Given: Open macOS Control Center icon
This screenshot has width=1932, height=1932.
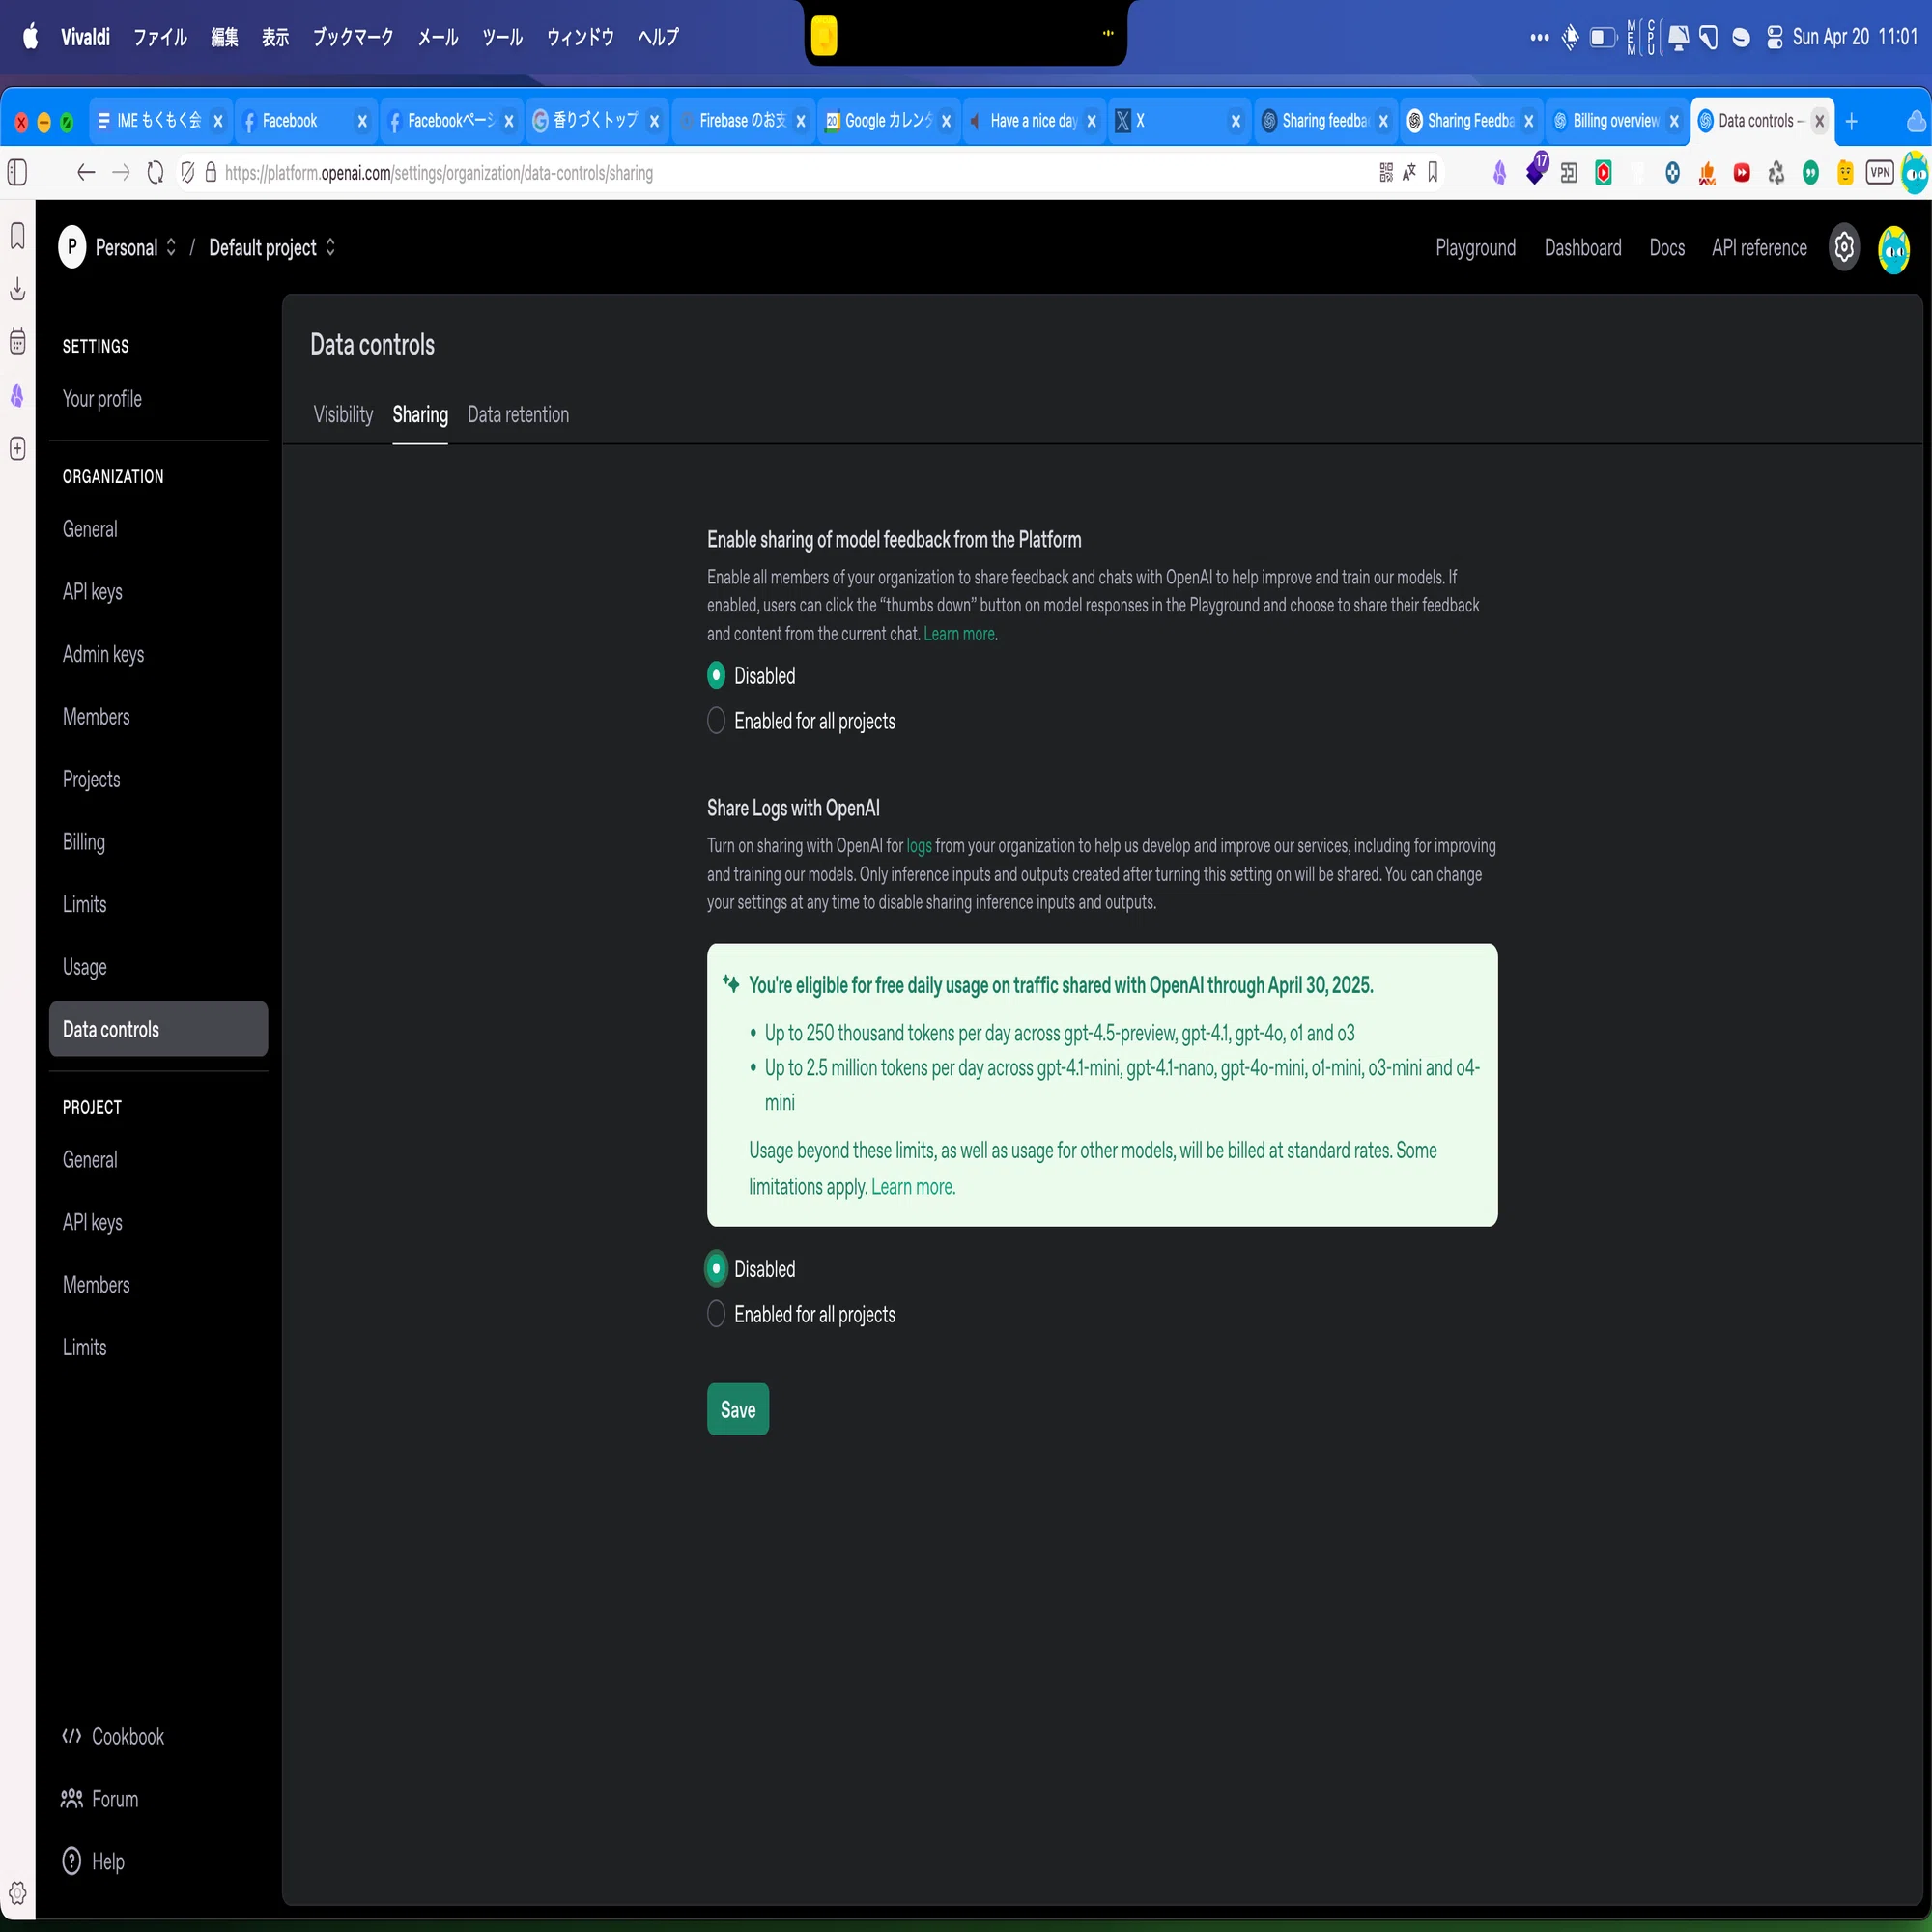Looking at the screenshot, I should (x=1775, y=37).
